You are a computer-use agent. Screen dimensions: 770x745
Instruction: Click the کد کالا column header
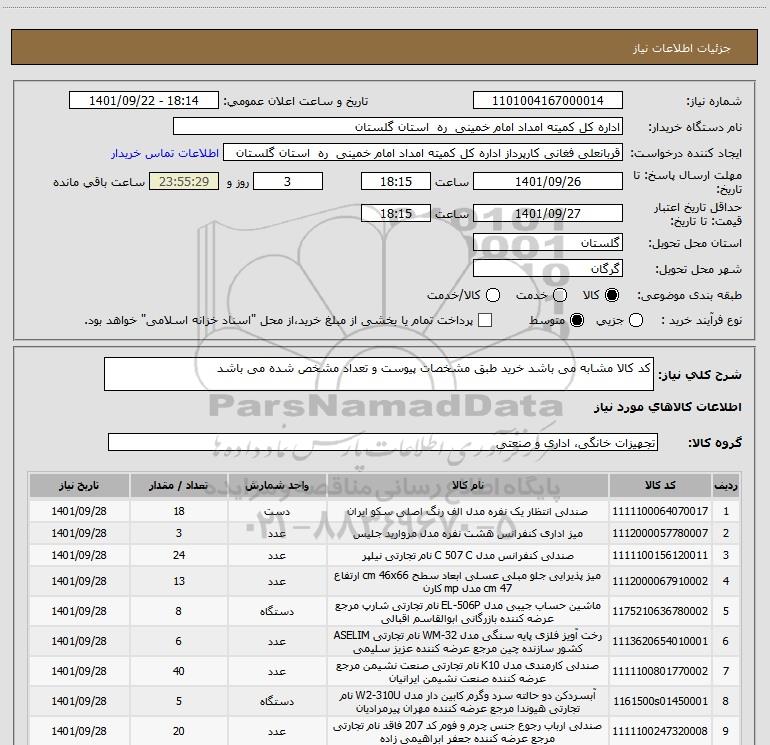[660, 486]
